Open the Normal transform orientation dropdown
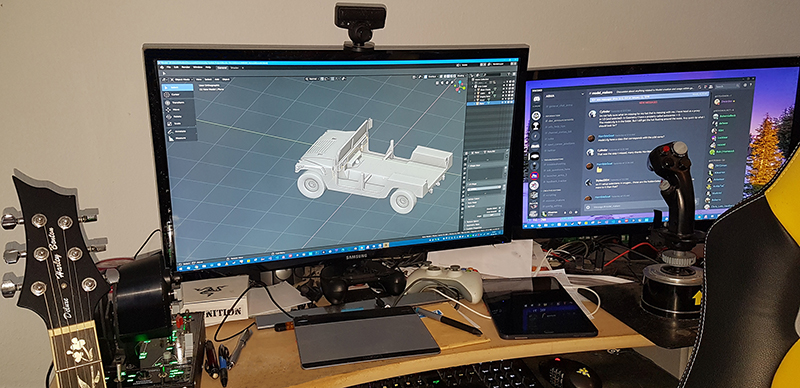This screenshot has height=388, width=800. 312,79
